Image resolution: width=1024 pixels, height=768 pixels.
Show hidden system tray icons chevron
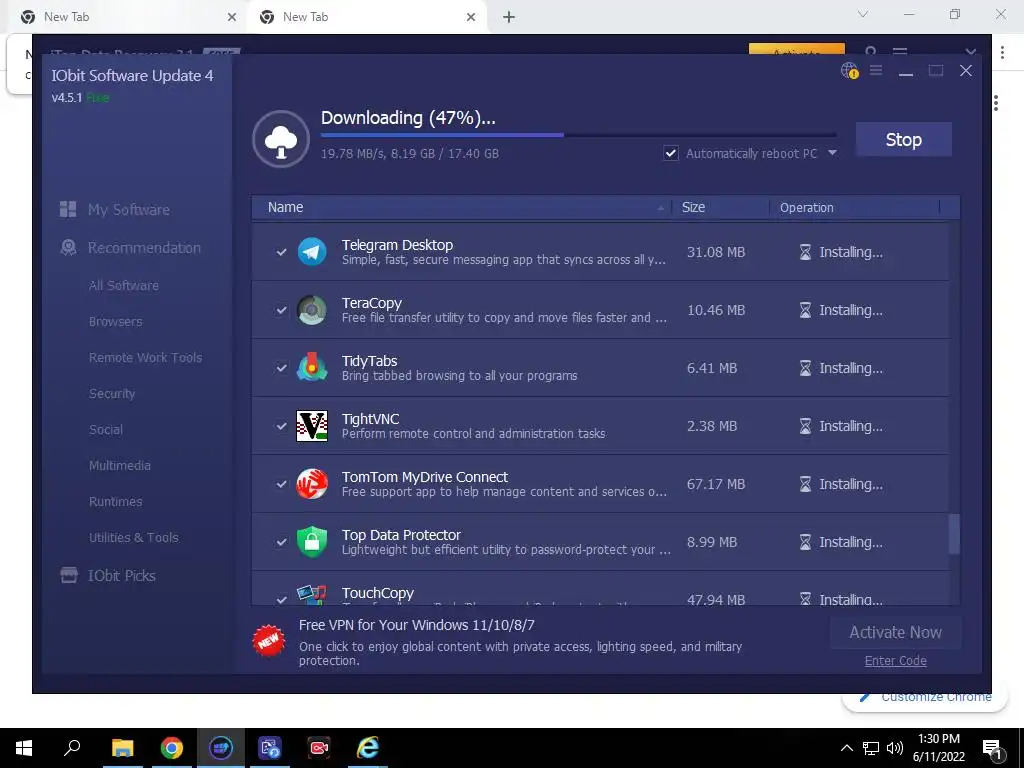pyautogui.click(x=846, y=748)
